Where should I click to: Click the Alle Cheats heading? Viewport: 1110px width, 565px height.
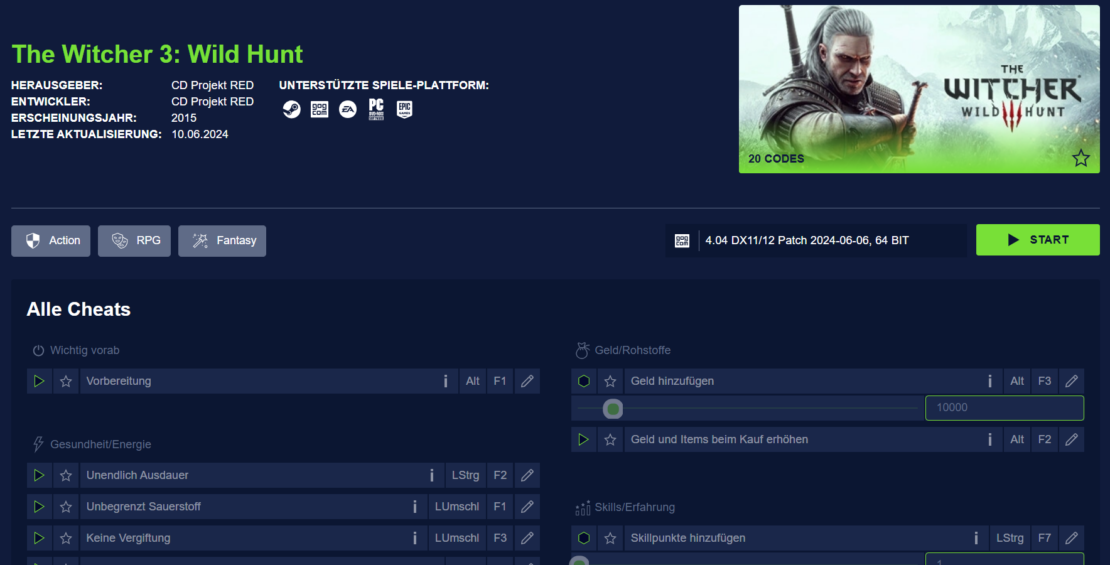point(79,309)
